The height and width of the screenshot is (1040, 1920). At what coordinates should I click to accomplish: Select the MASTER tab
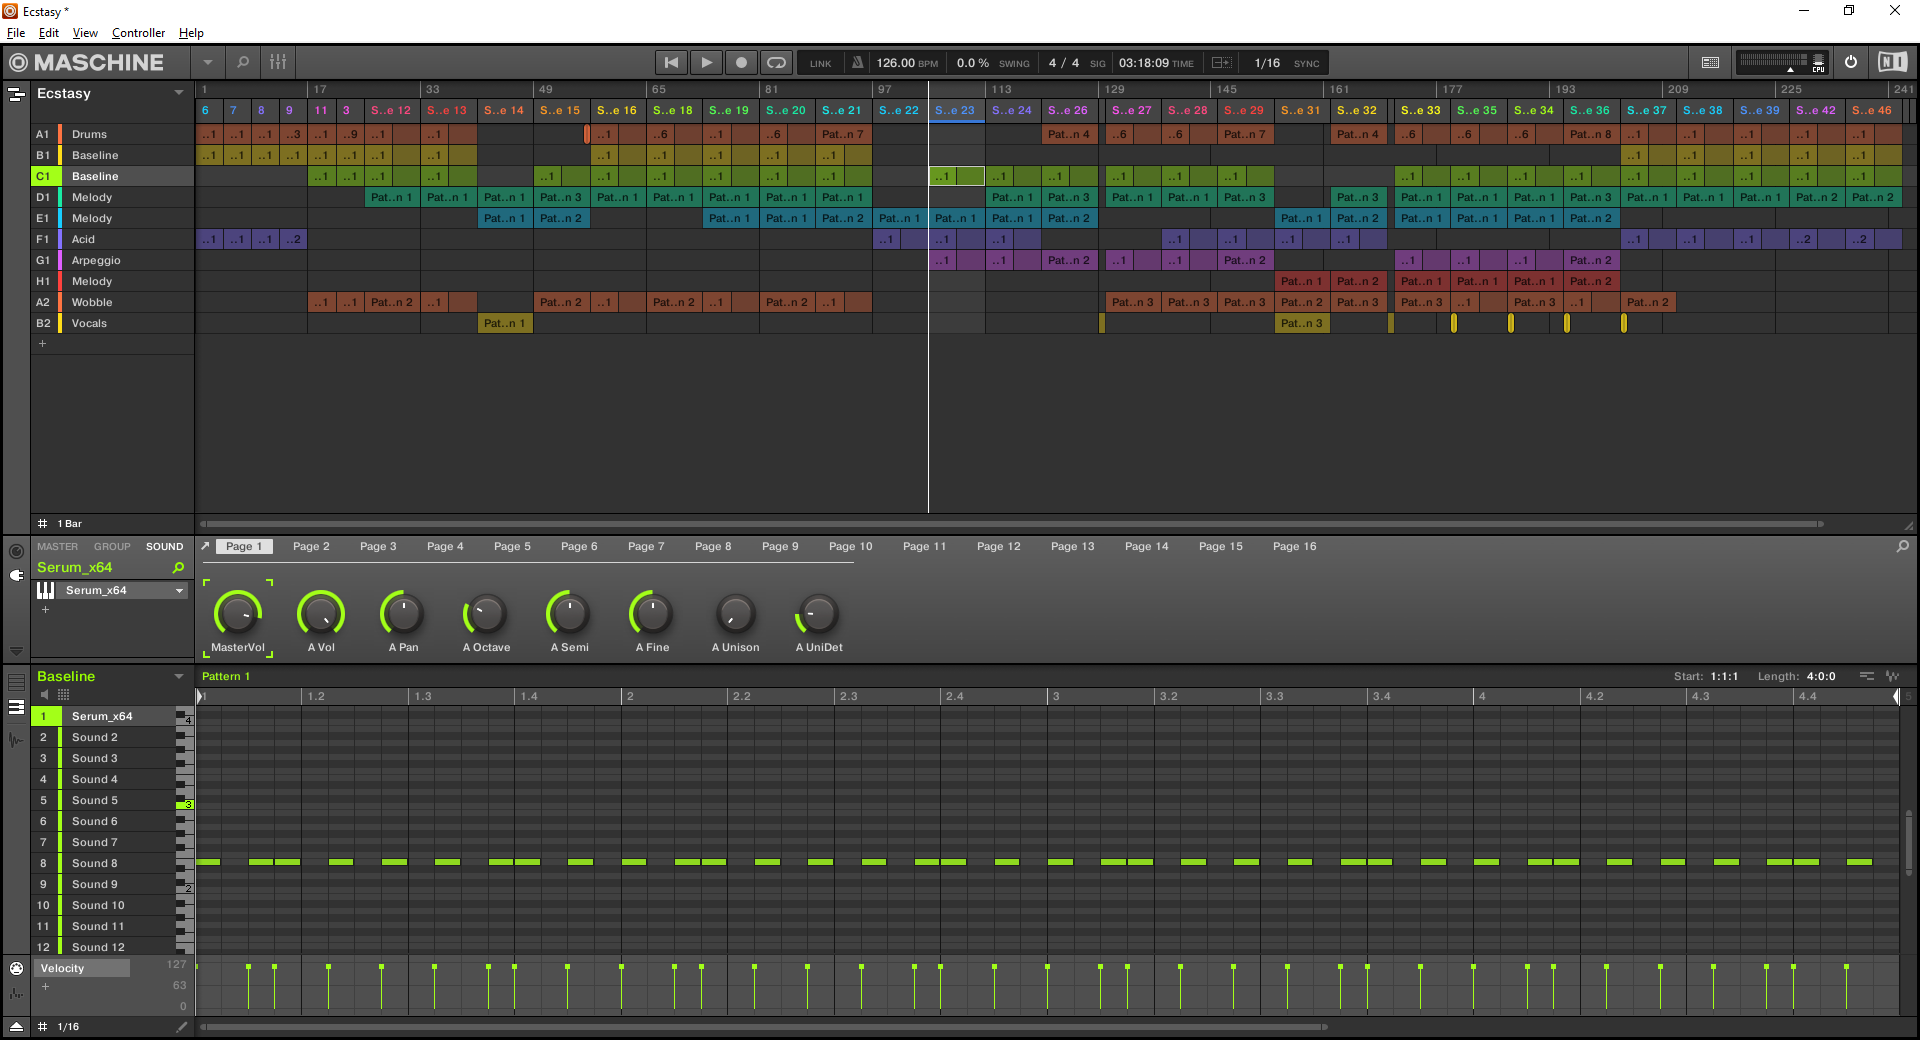(57, 547)
